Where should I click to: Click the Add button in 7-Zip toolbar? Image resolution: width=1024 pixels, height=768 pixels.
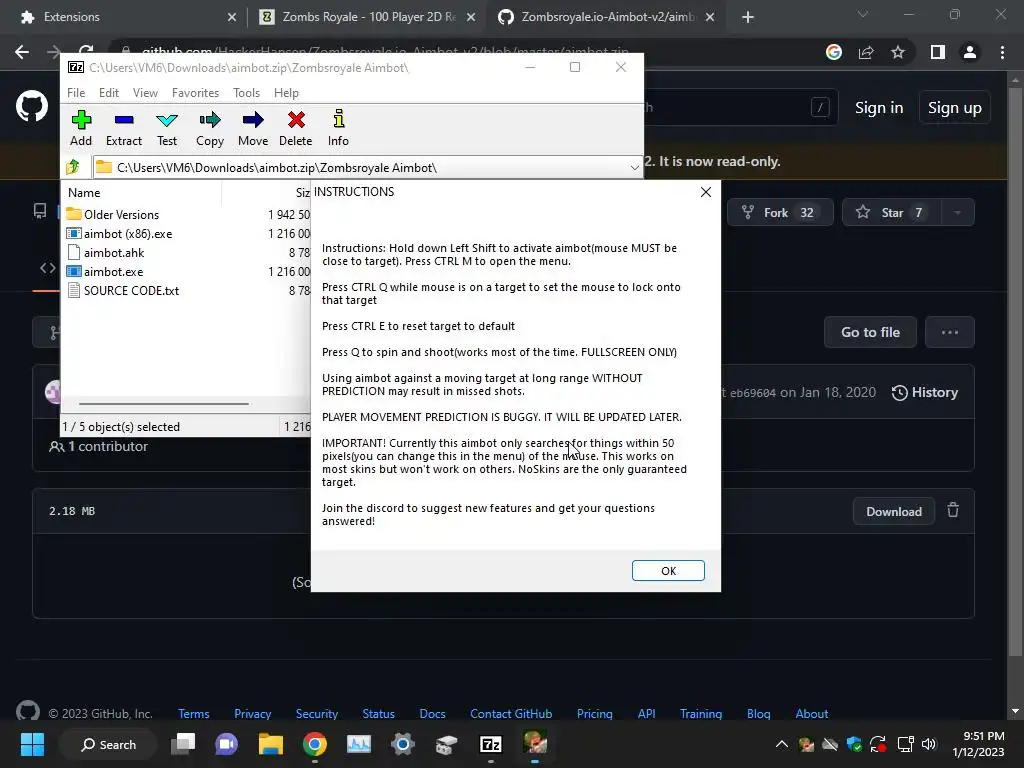[81, 129]
